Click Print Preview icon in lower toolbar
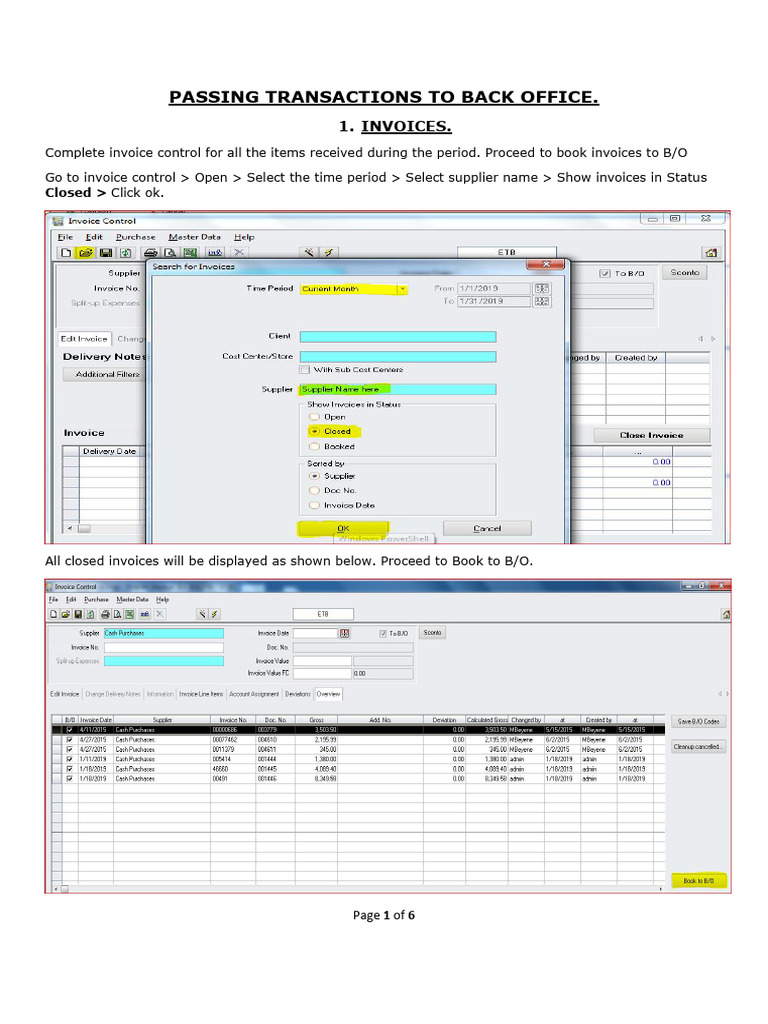The width and height of the screenshot is (768, 1024). tap(118, 614)
